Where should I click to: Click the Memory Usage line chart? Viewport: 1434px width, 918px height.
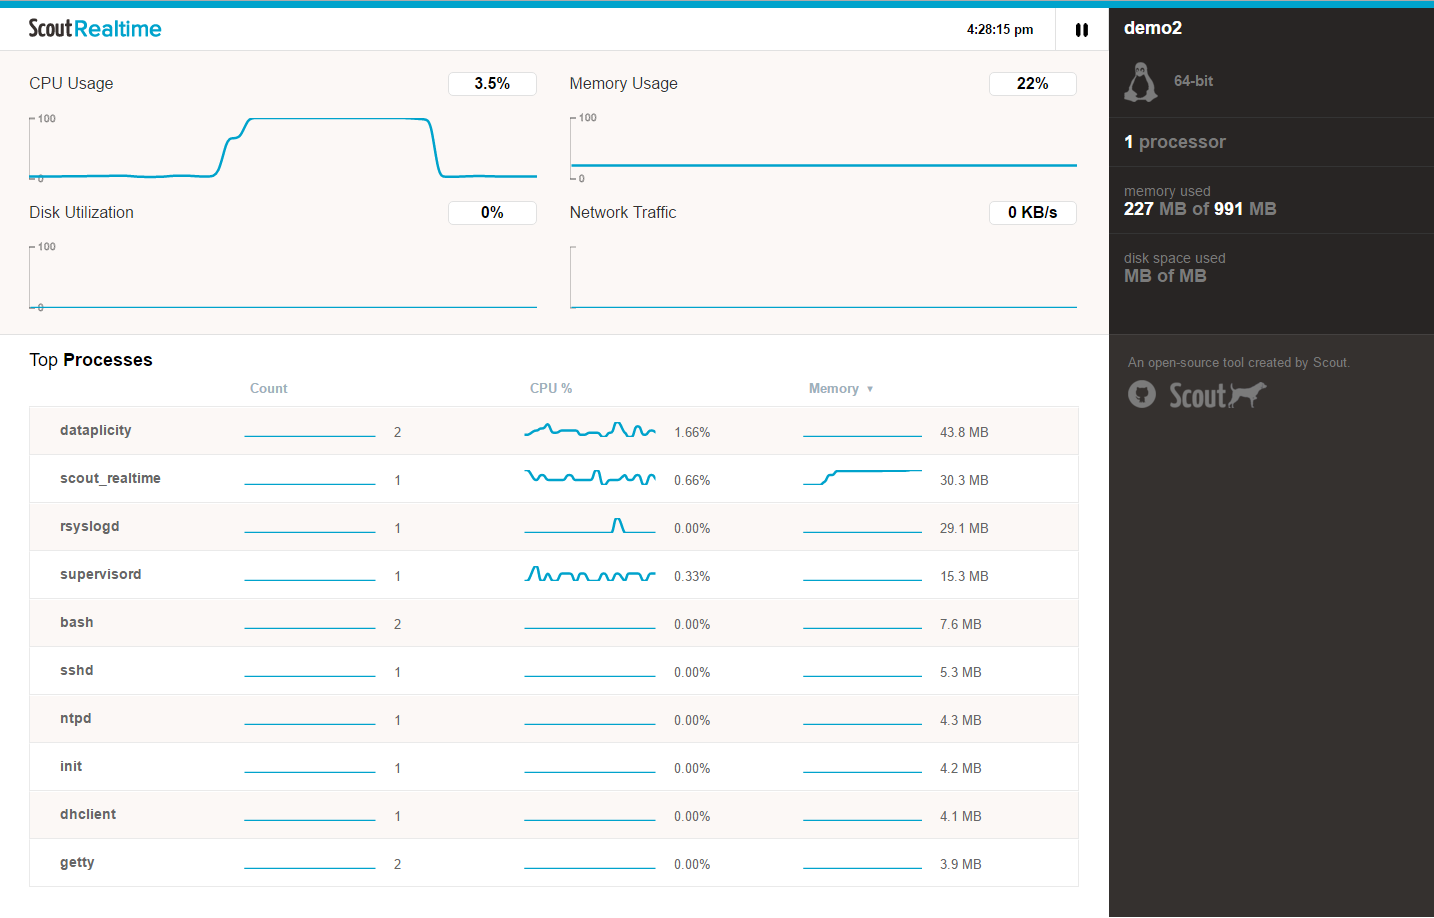pyautogui.click(x=824, y=148)
